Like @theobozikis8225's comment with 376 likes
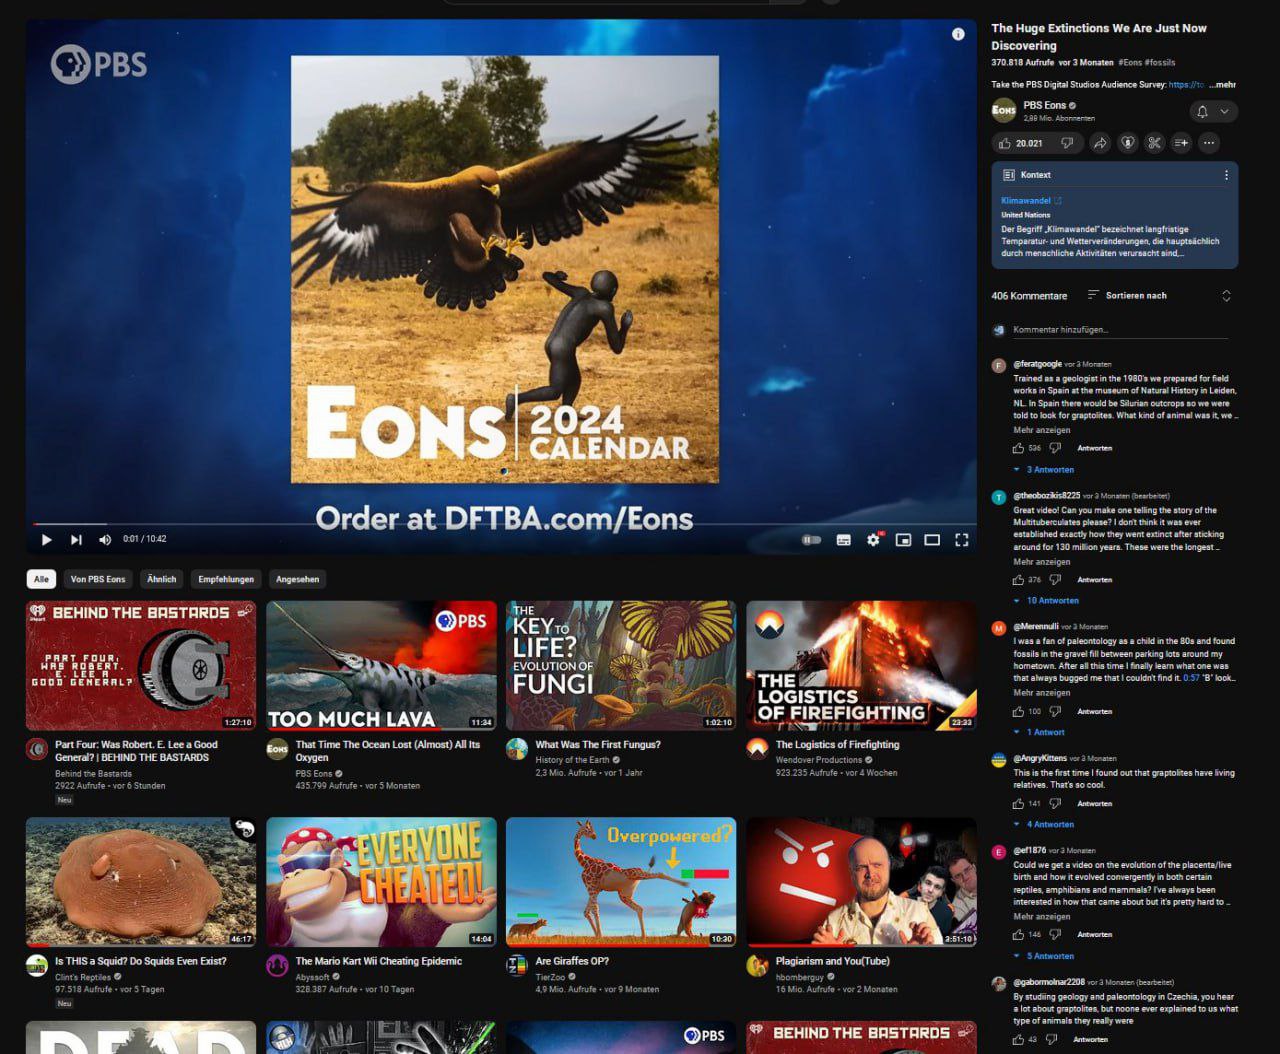 pos(1019,579)
